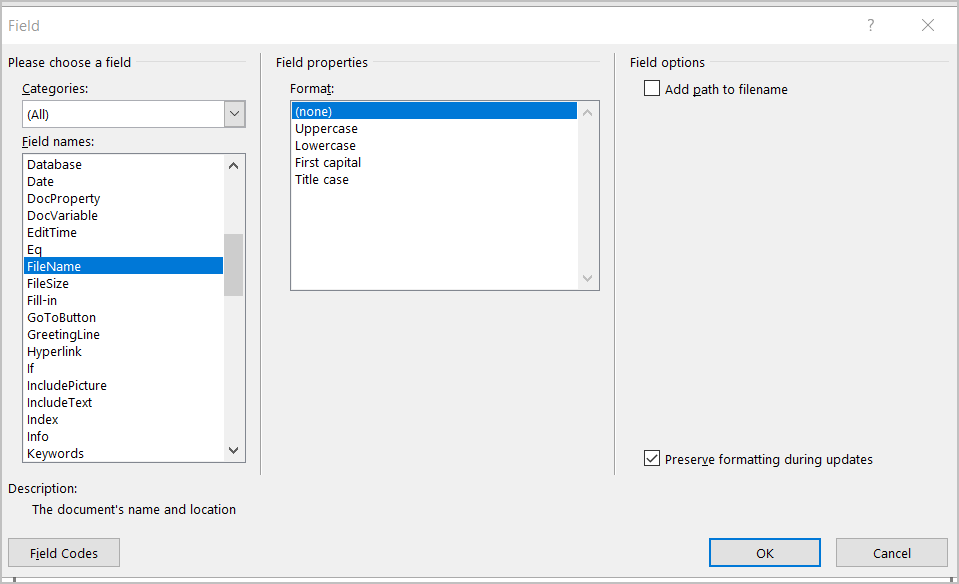Choose Title case format

[x=322, y=180]
